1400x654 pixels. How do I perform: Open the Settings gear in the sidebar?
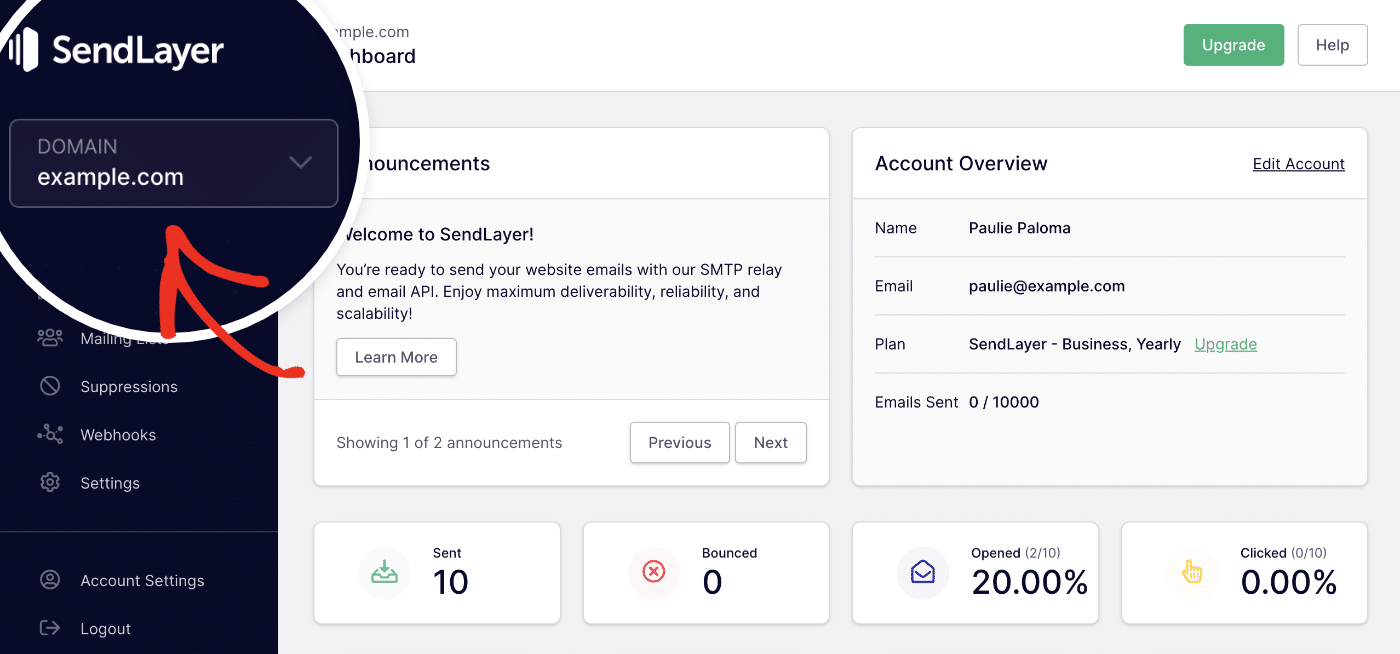[x=50, y=483]
